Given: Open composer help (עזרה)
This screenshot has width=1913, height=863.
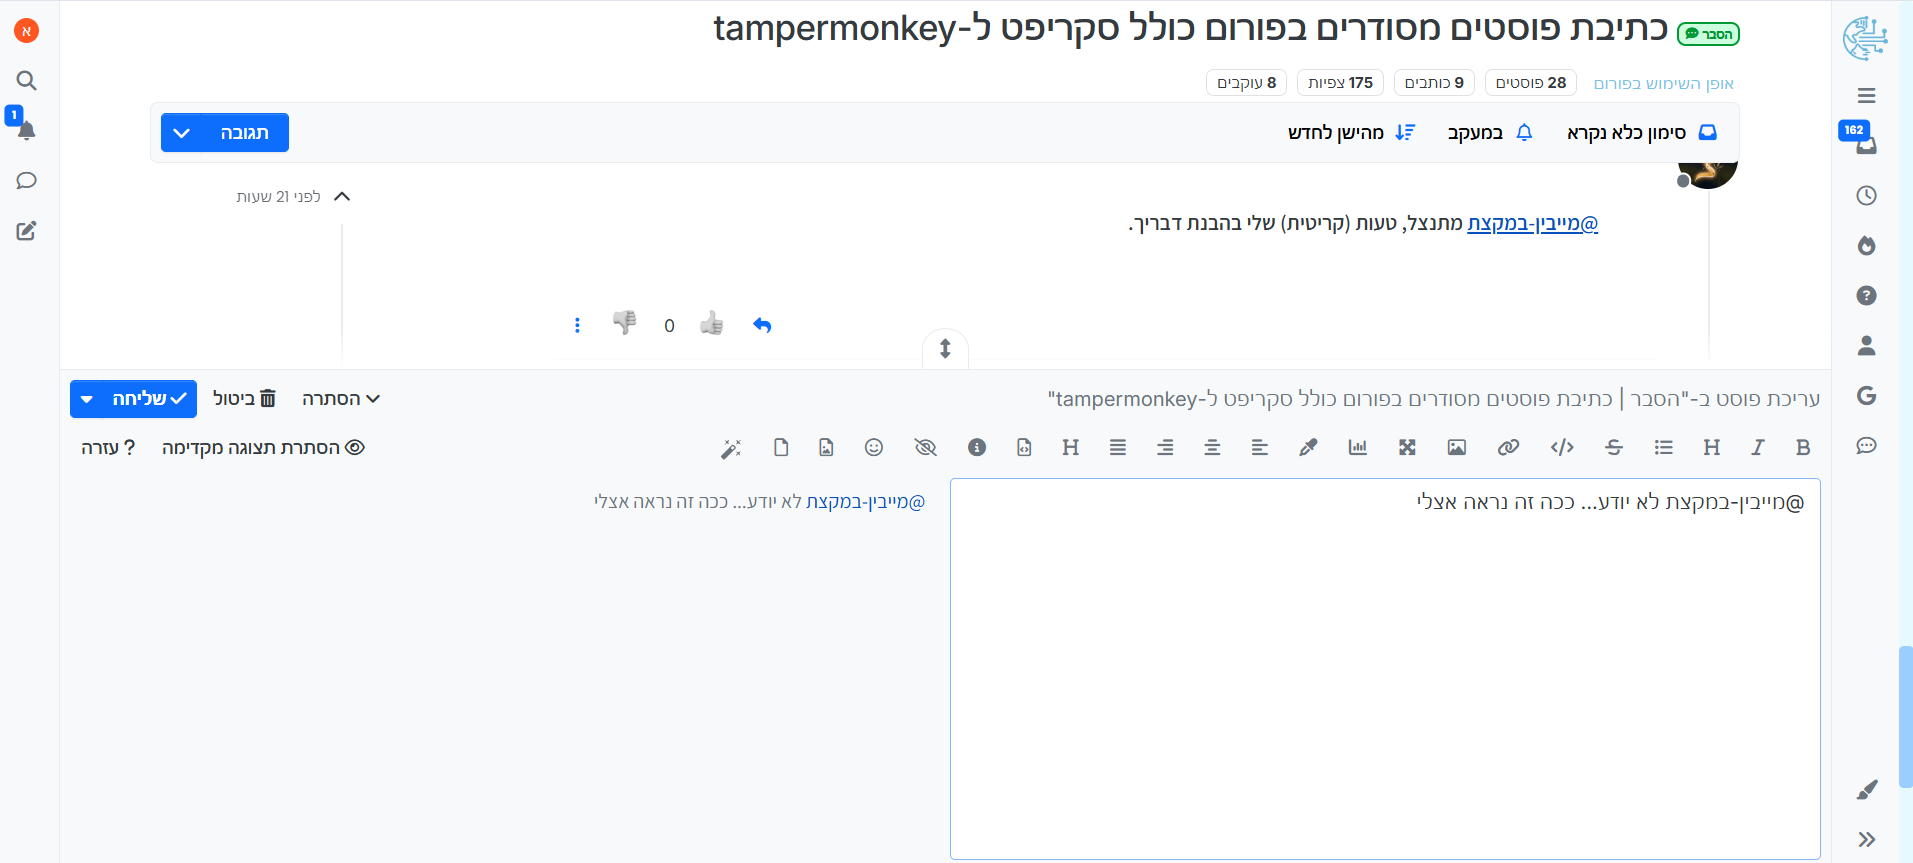Looking at the screenshot, I should pyautogui.click(x=108, y=448).
